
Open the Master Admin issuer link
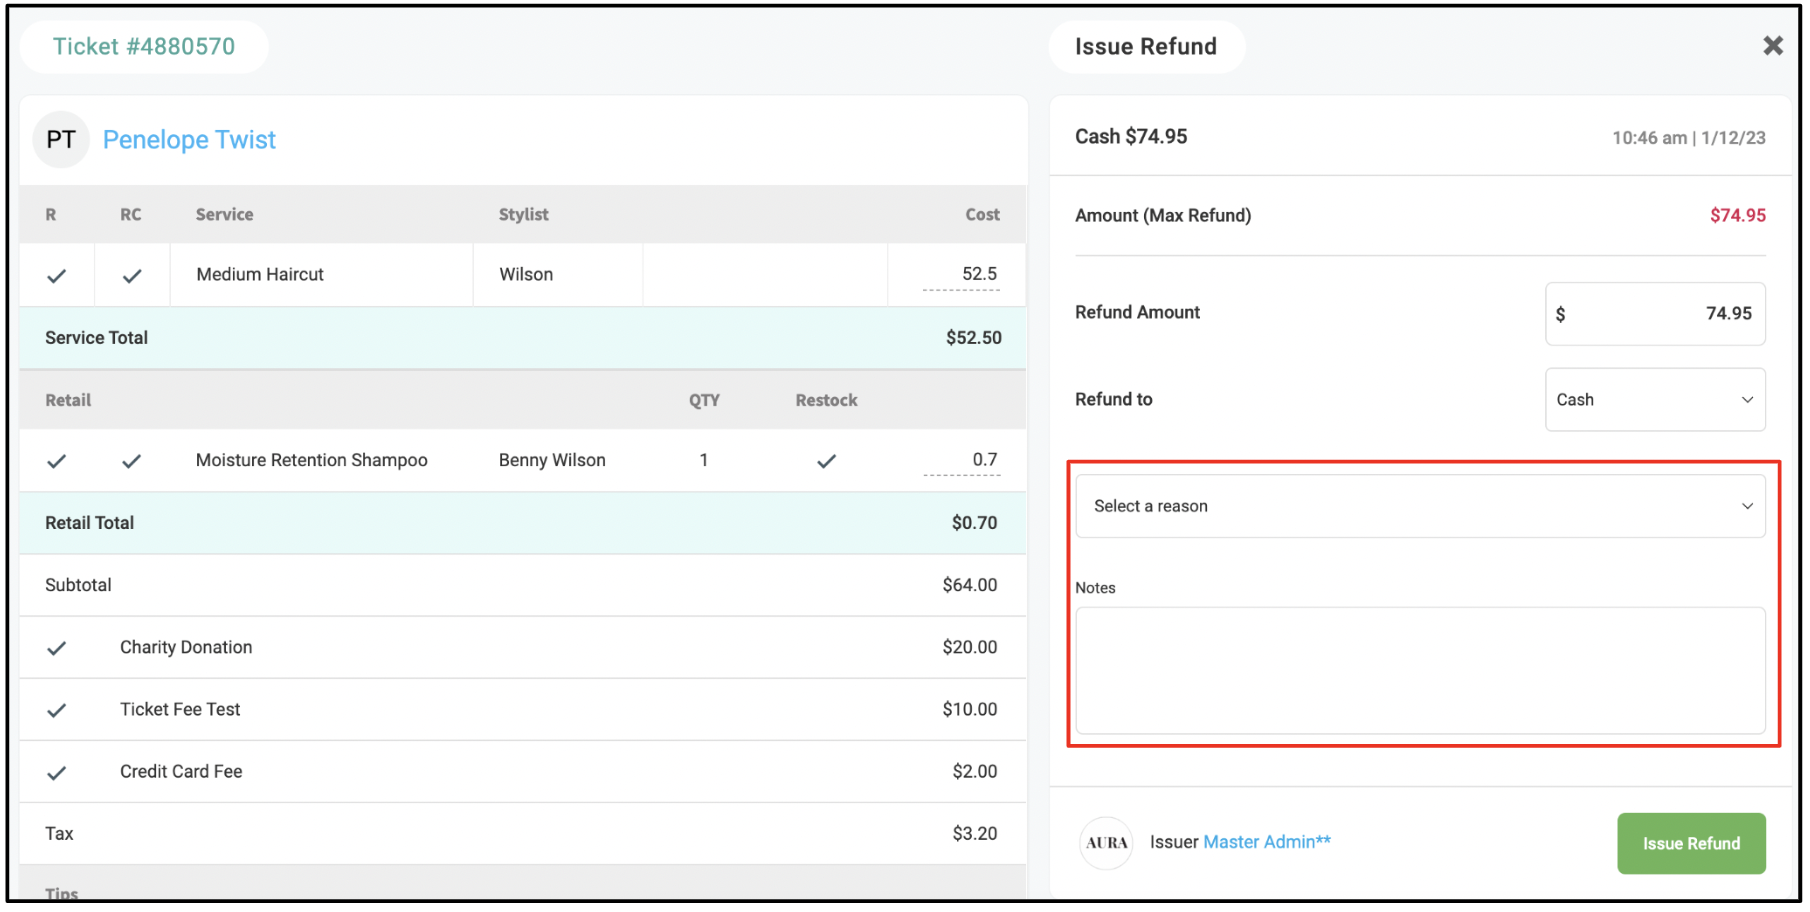point(1267,842)
